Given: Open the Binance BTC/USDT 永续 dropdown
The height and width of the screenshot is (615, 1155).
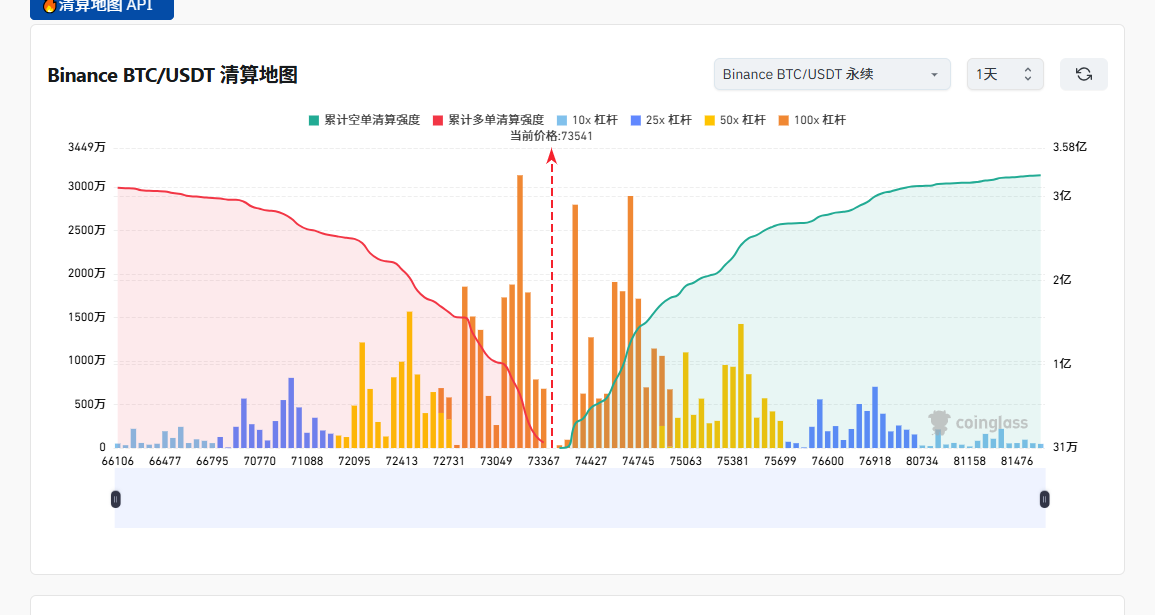Looking at the screenshot, I should pos(832,74).
